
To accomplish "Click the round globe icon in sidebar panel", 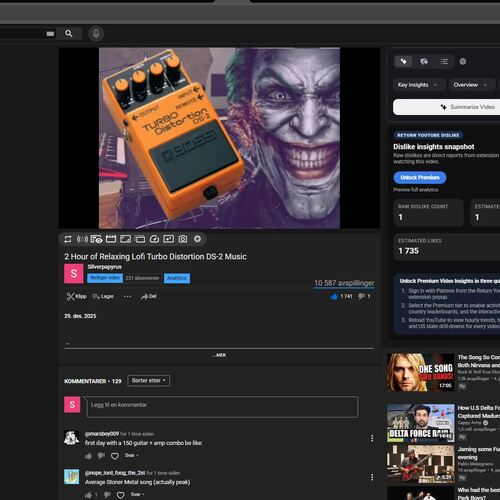I will [463, 61].
